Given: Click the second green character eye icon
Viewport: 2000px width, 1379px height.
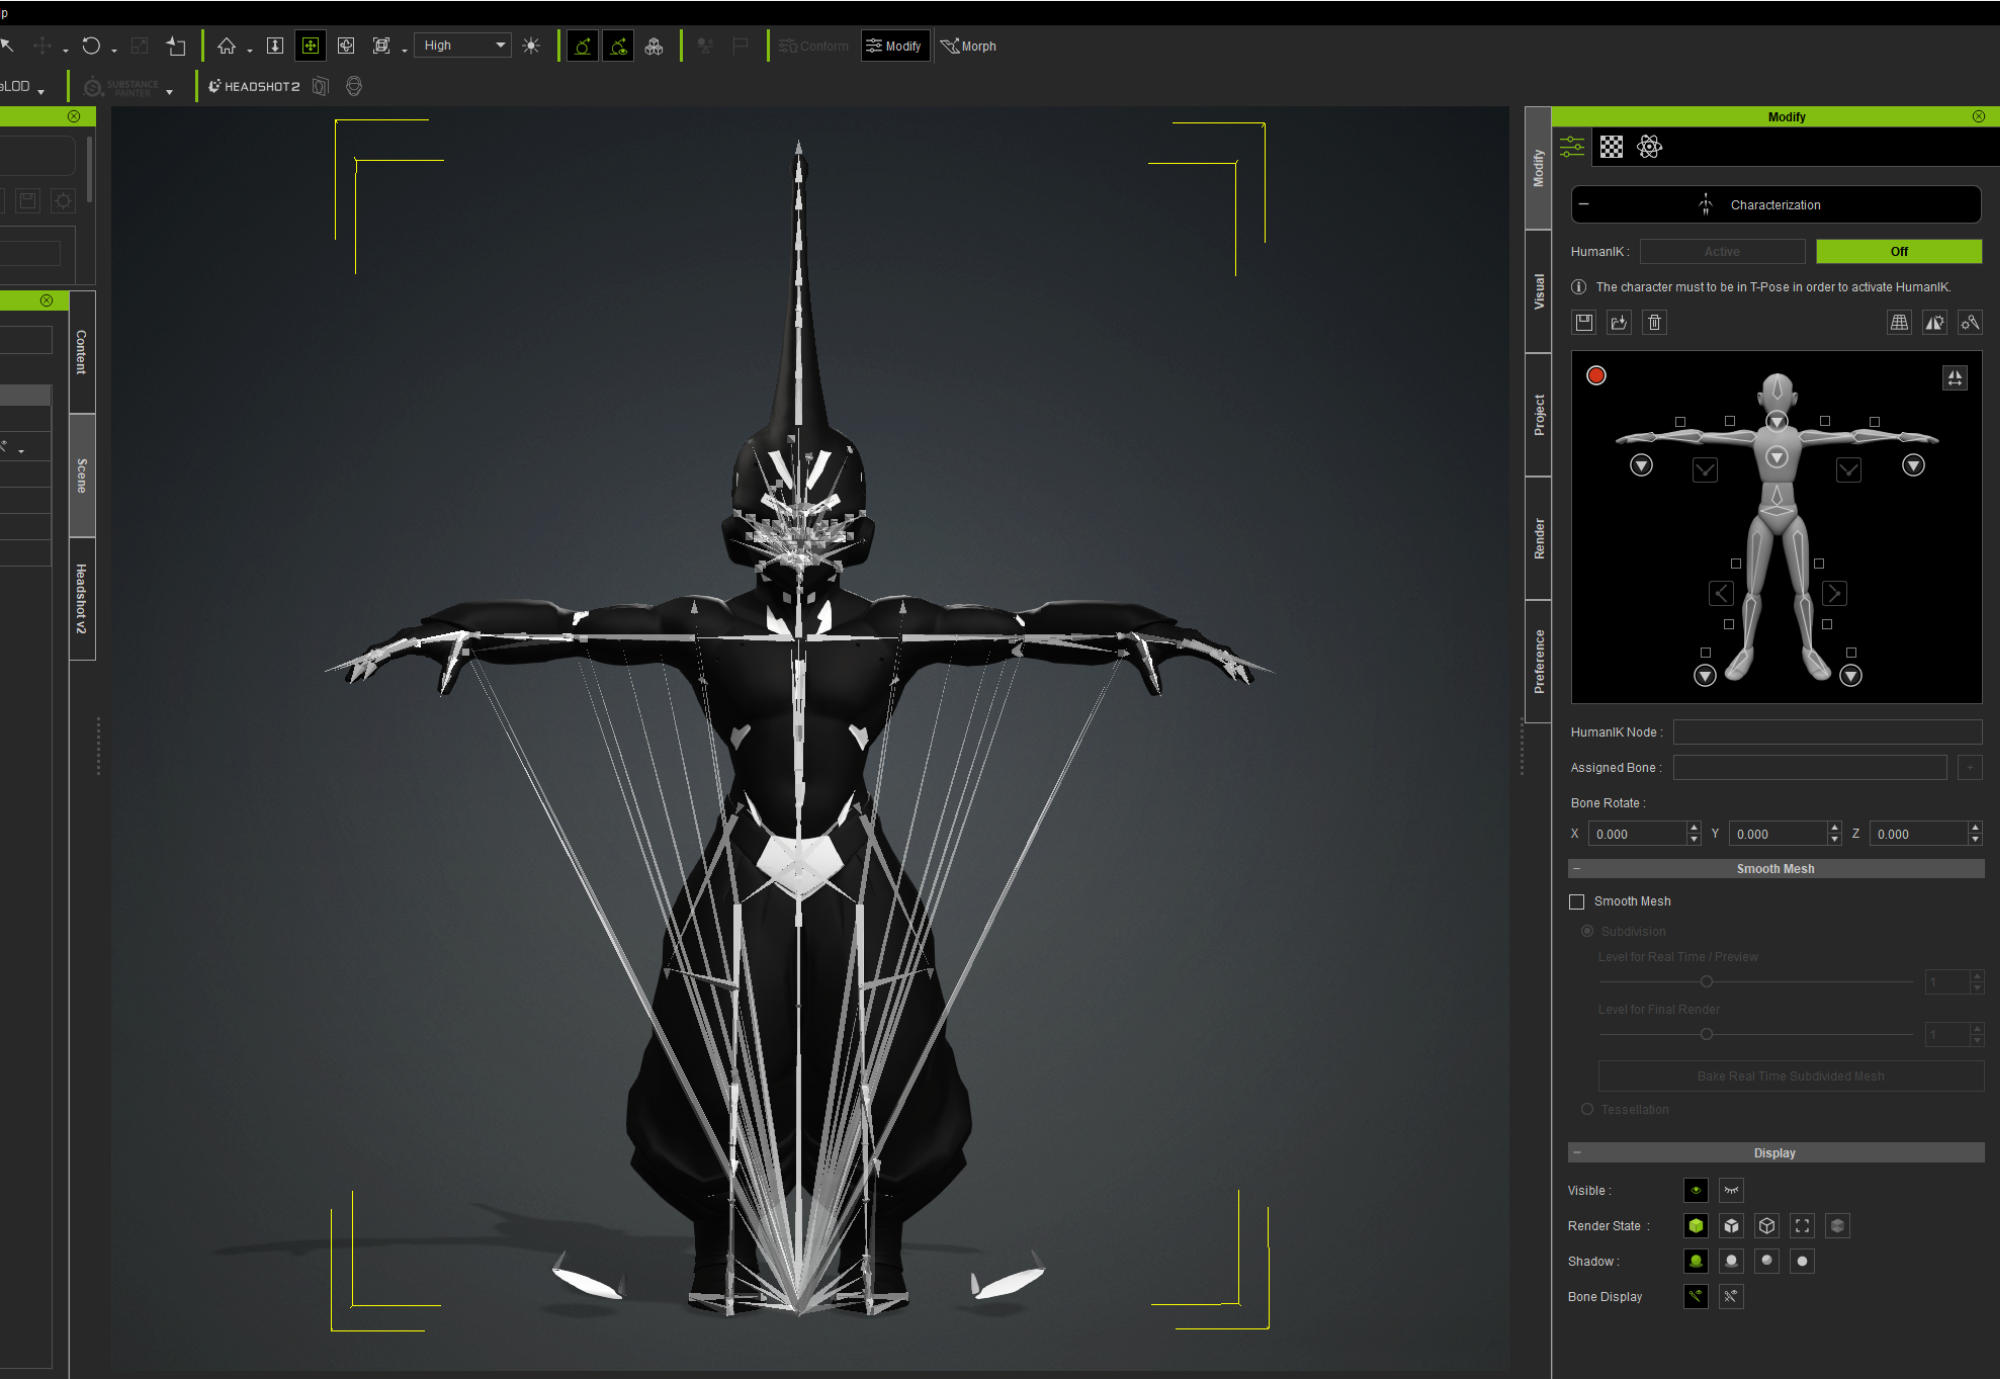Looking at the screenshot, I should click(618, 45).
